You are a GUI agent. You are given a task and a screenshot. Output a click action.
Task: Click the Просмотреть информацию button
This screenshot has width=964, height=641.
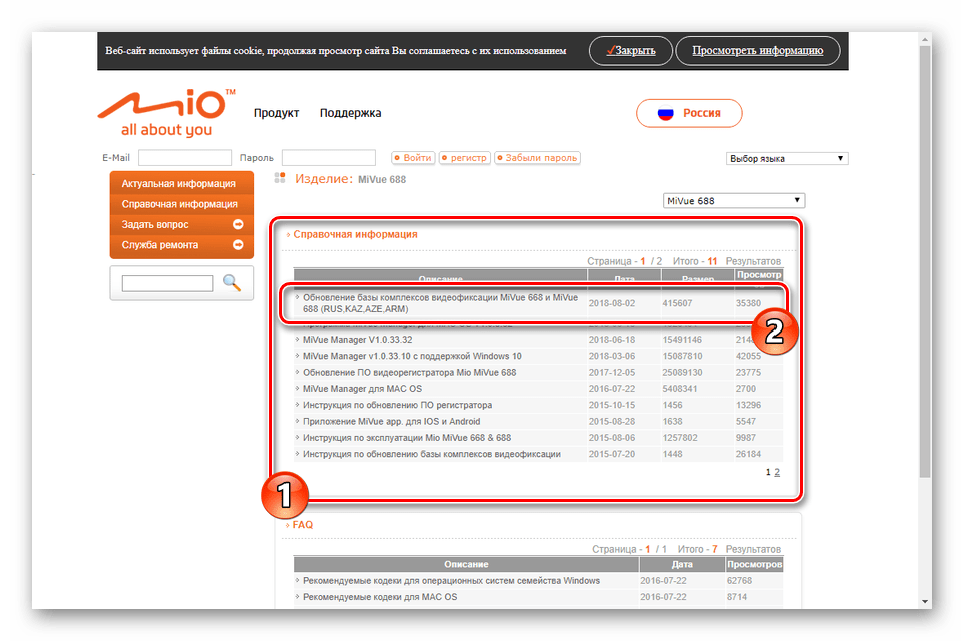(757, 50)
